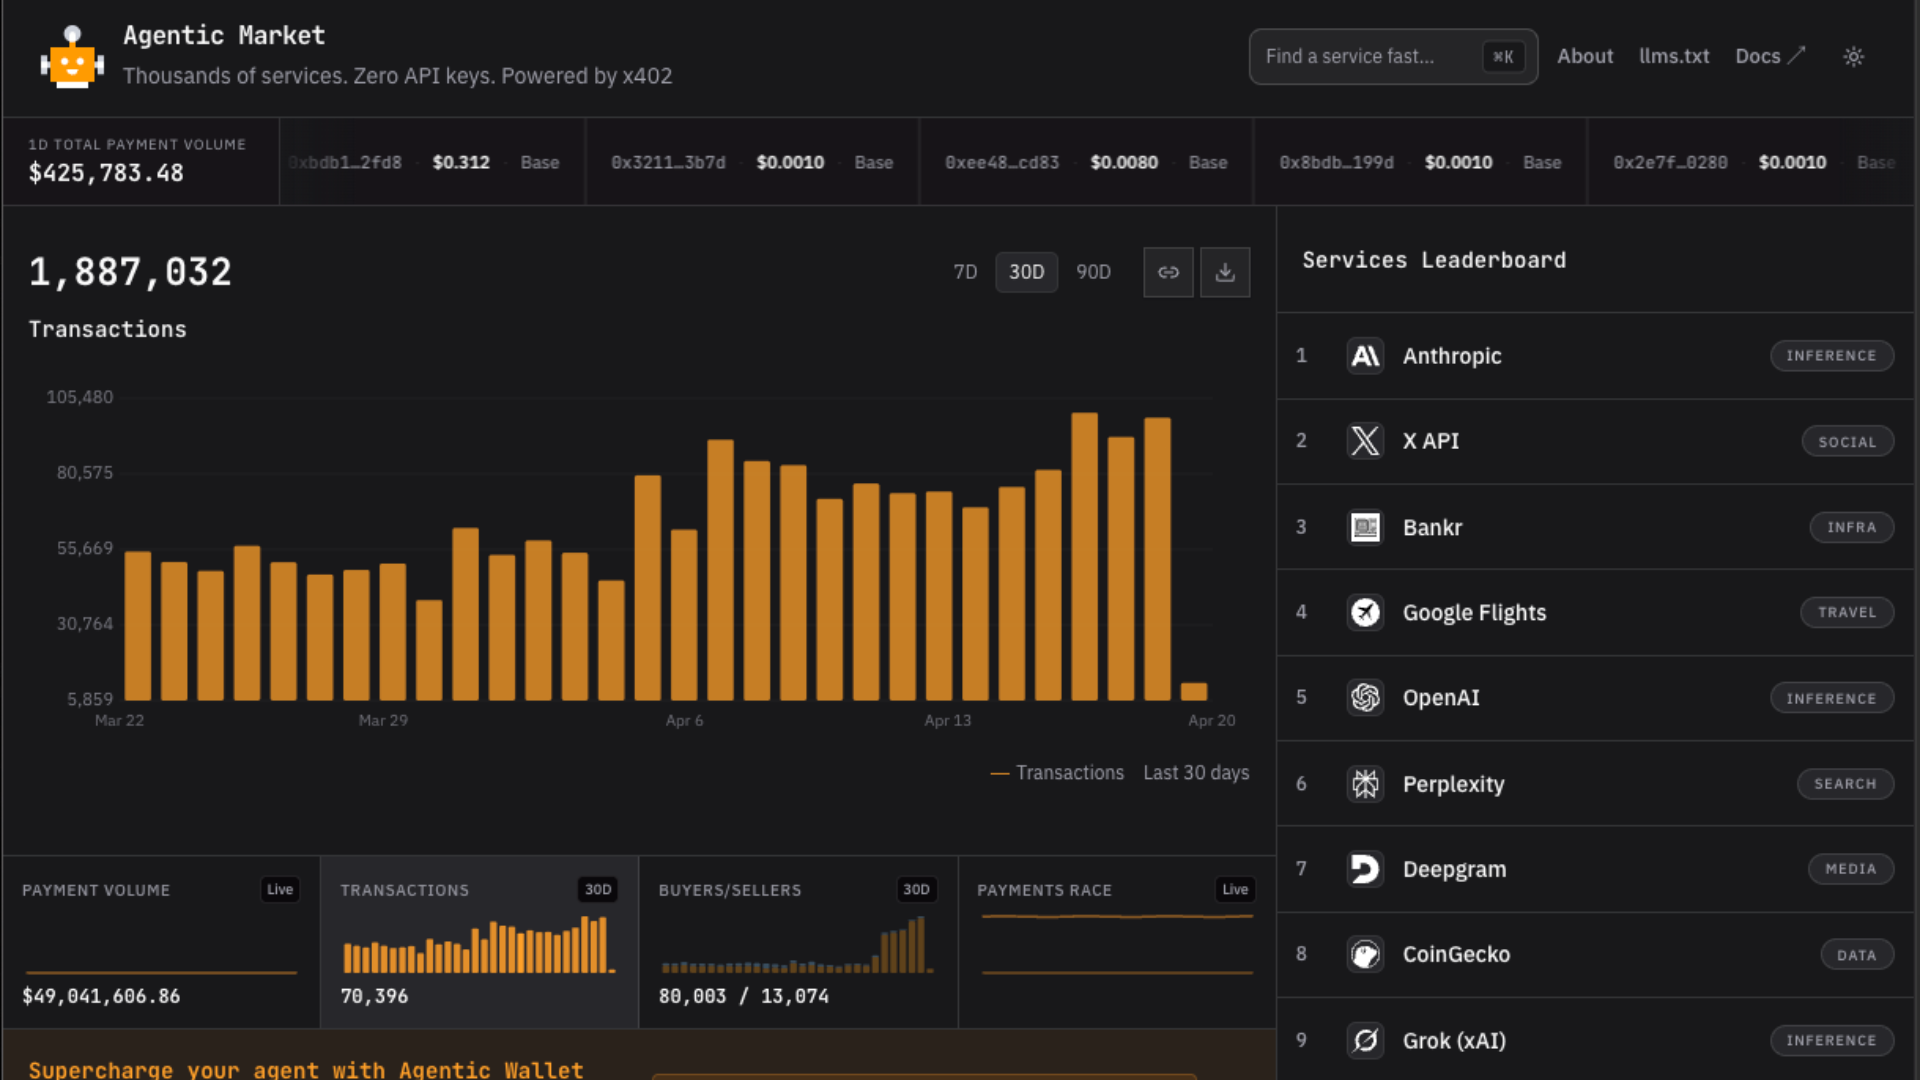Screen dimensions: 1920x1080
Task: Click the Google Flights airplane icon
Action: 1365,612
